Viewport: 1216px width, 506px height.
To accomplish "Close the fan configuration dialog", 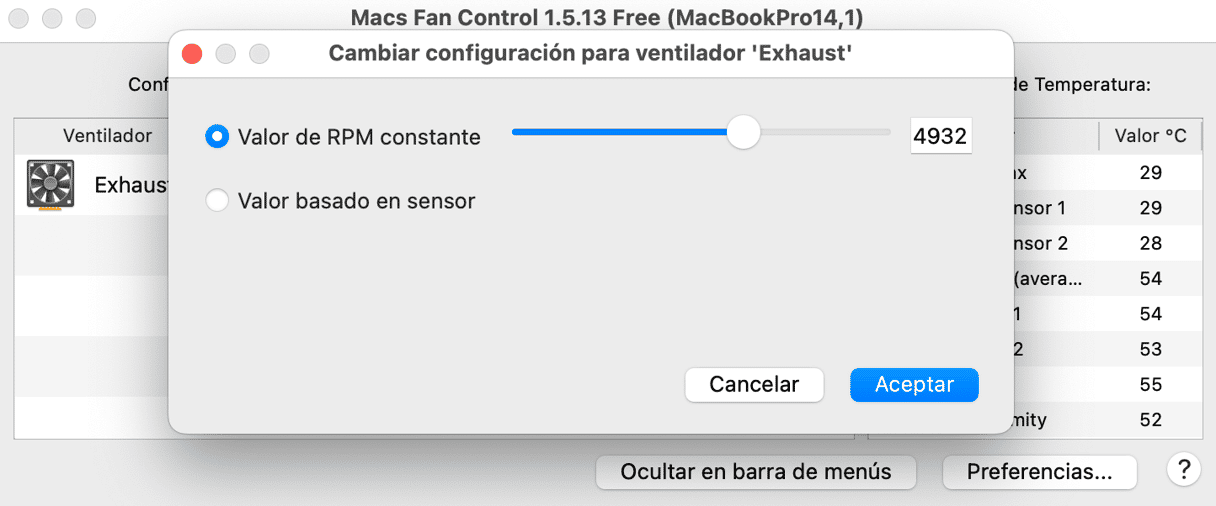I will click(192, 54).
